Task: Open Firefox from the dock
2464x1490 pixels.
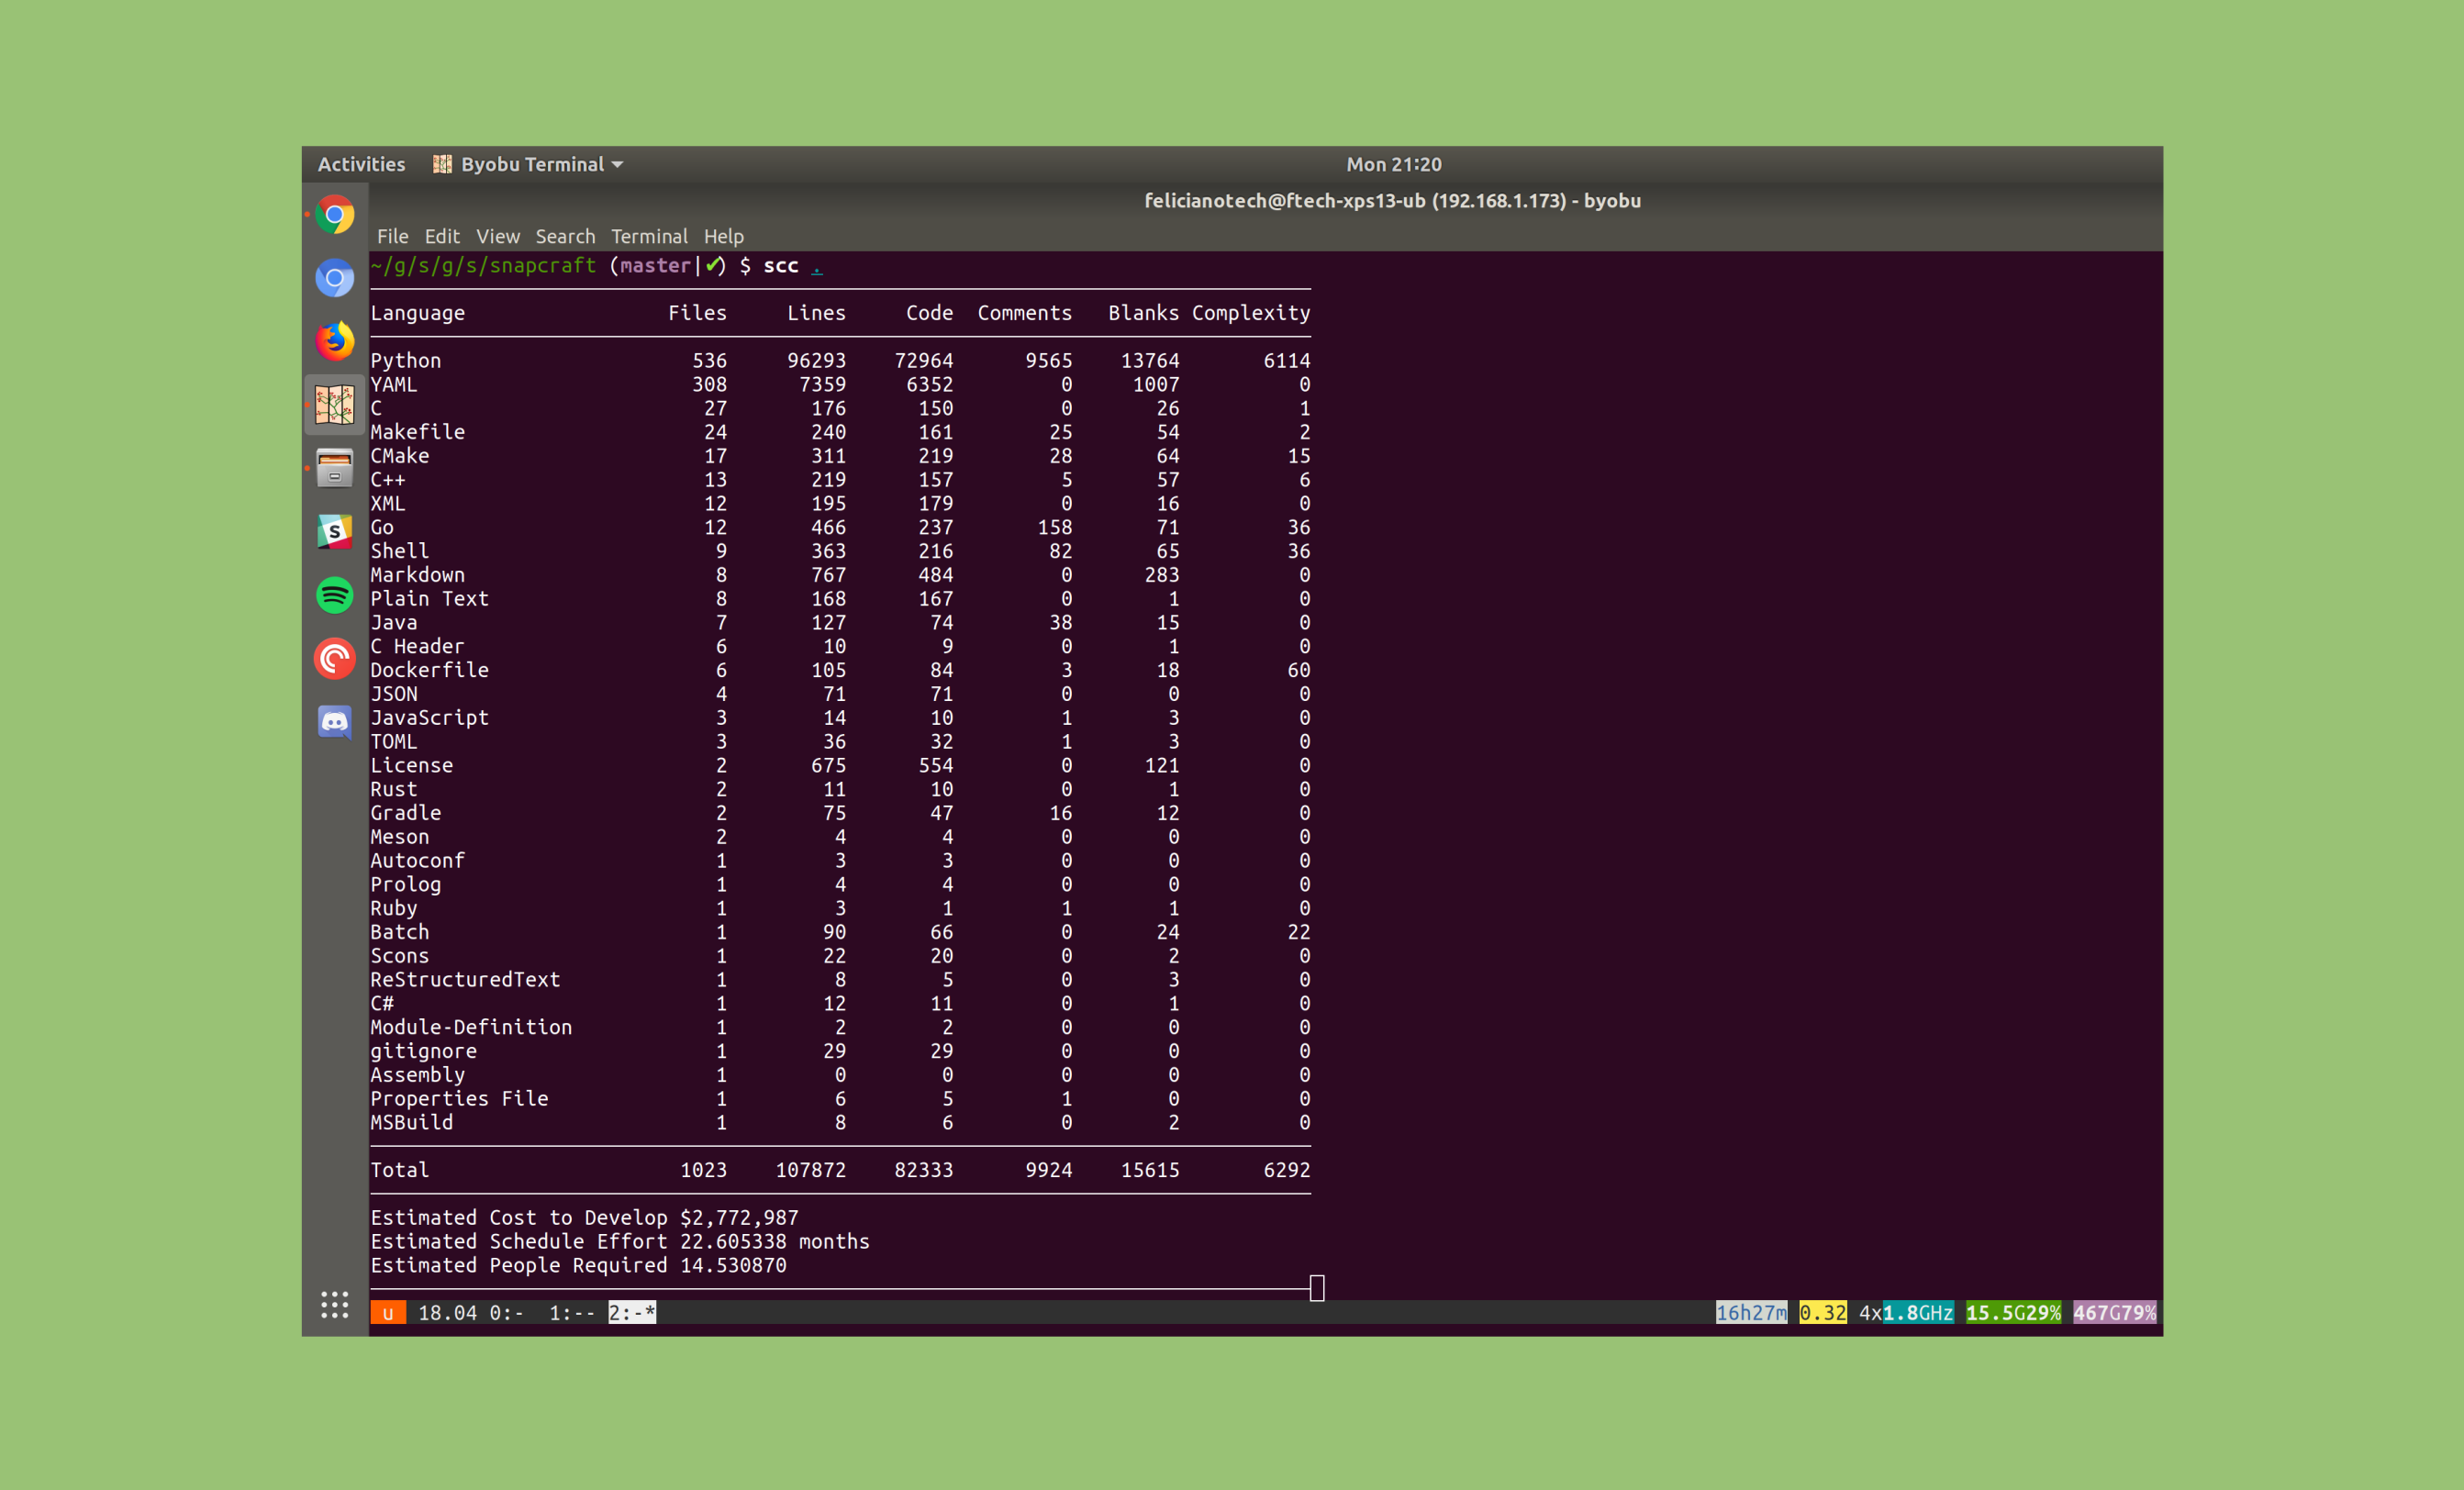Action: [335, 341]
